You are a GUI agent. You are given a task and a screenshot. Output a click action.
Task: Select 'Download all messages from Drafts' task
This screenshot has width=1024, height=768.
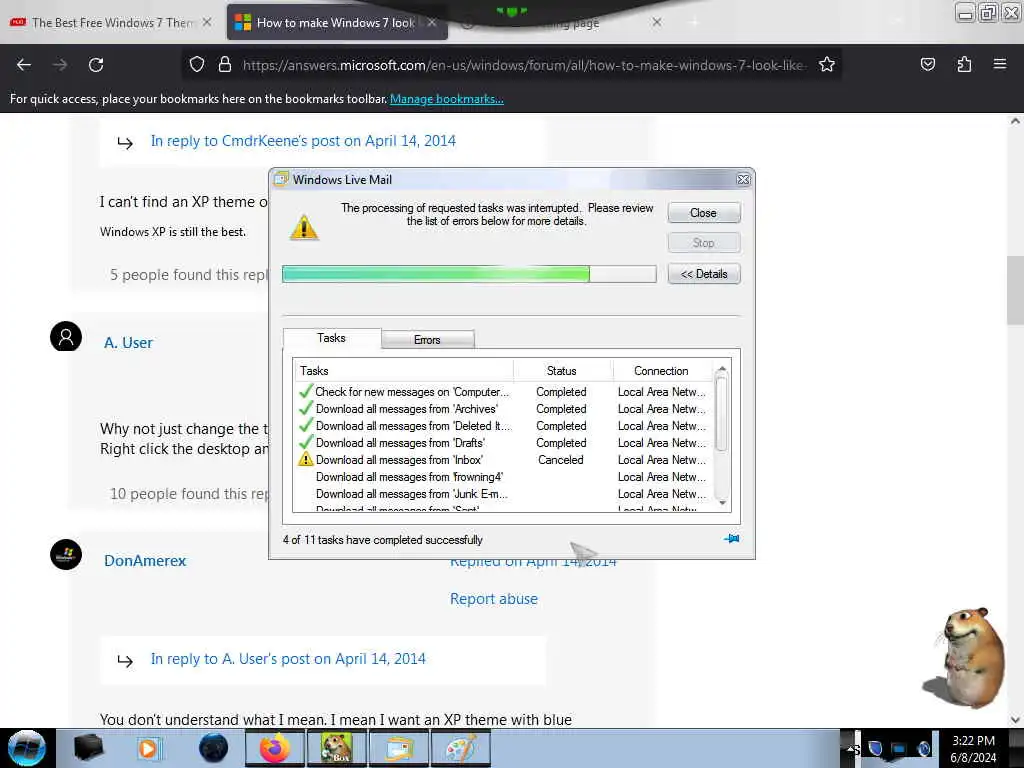pyautogui.click(x=502, y=443)
